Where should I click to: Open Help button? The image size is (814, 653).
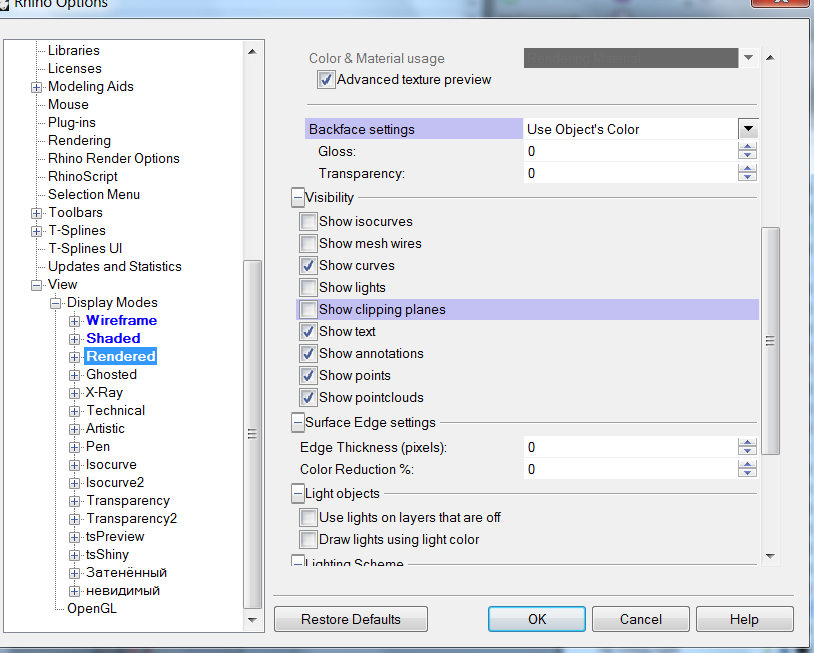pos(744,619)
